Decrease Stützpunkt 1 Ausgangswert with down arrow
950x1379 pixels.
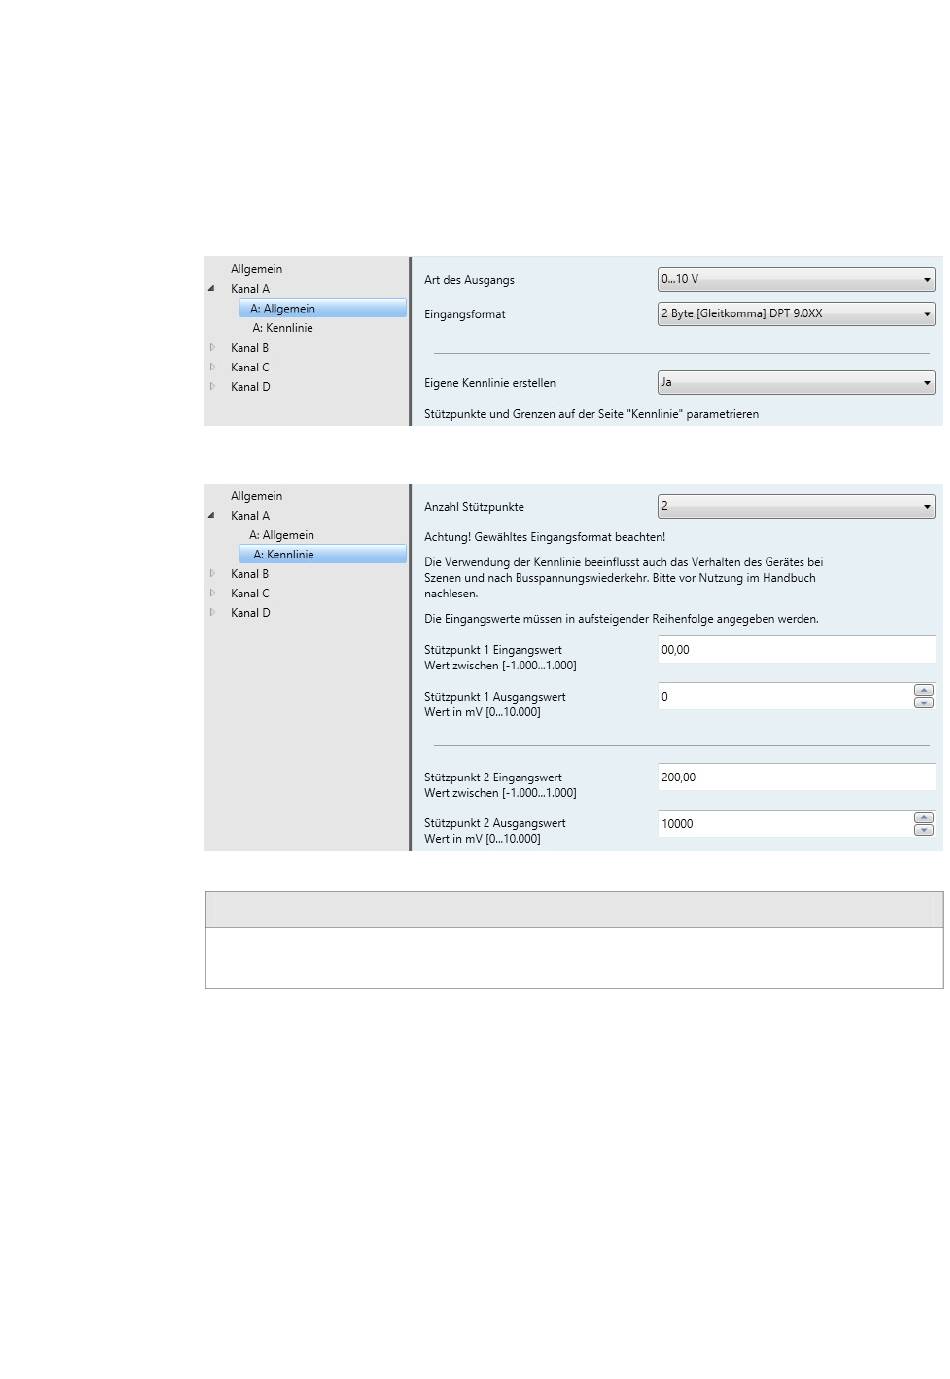point(924,703)
